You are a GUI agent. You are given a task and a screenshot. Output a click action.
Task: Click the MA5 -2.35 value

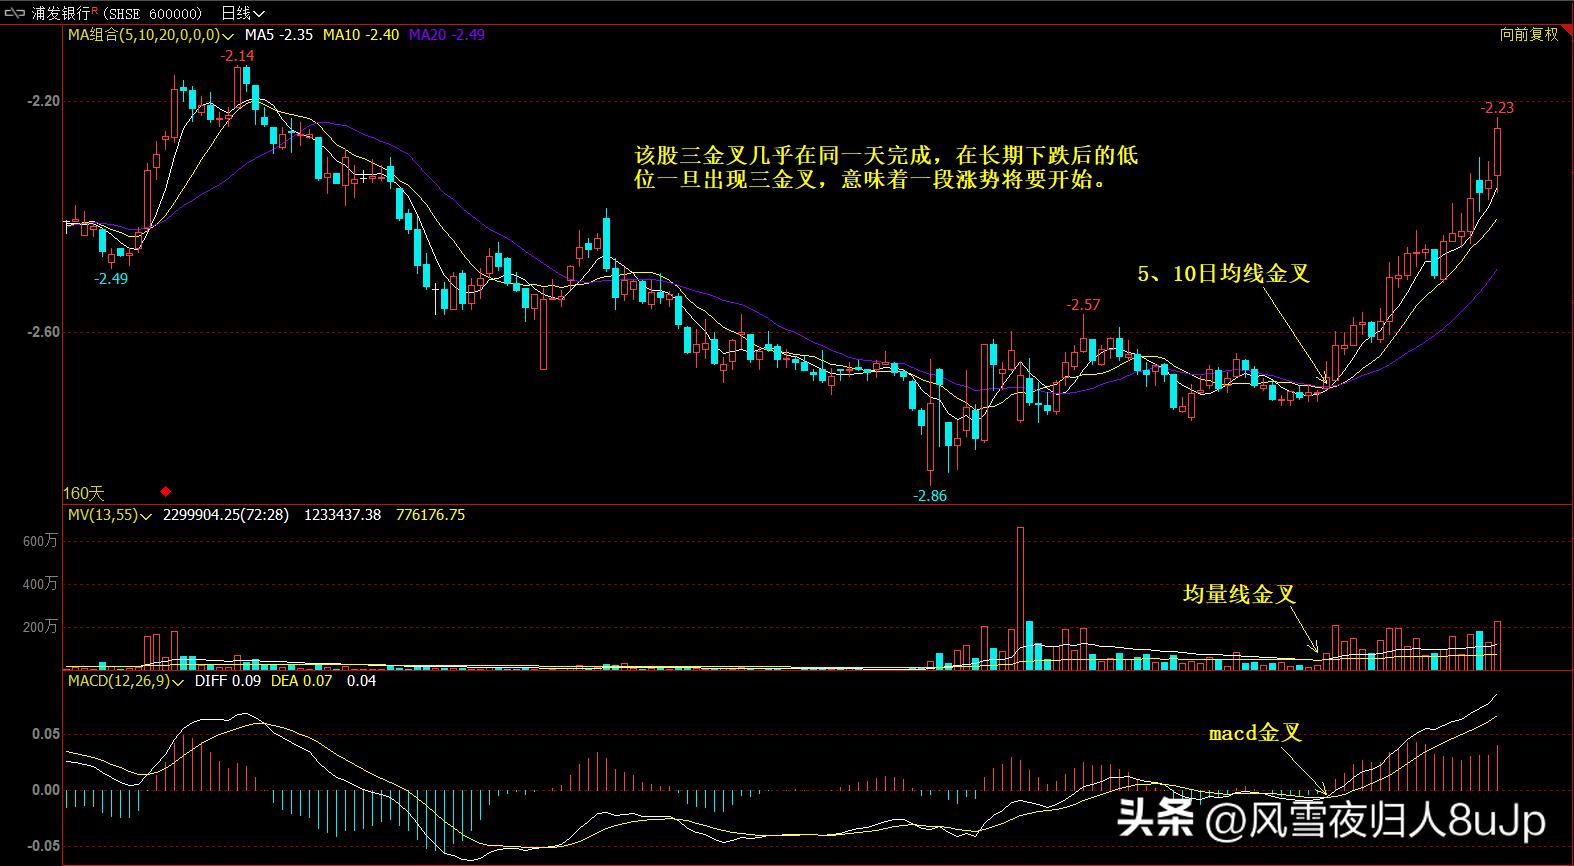click(x=279, y=34)
